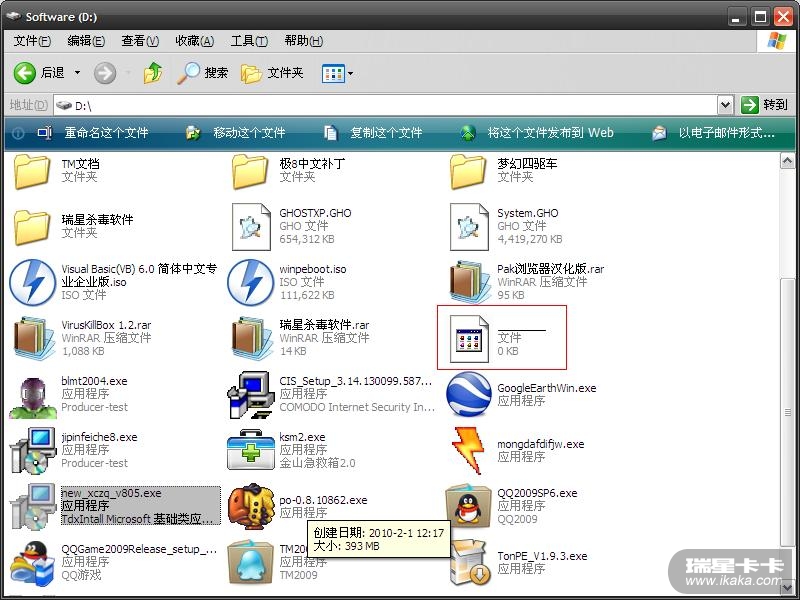
Task: Click 将这个文件发布到 Web link
Action: pyautogui.click(x=537, y=133)
